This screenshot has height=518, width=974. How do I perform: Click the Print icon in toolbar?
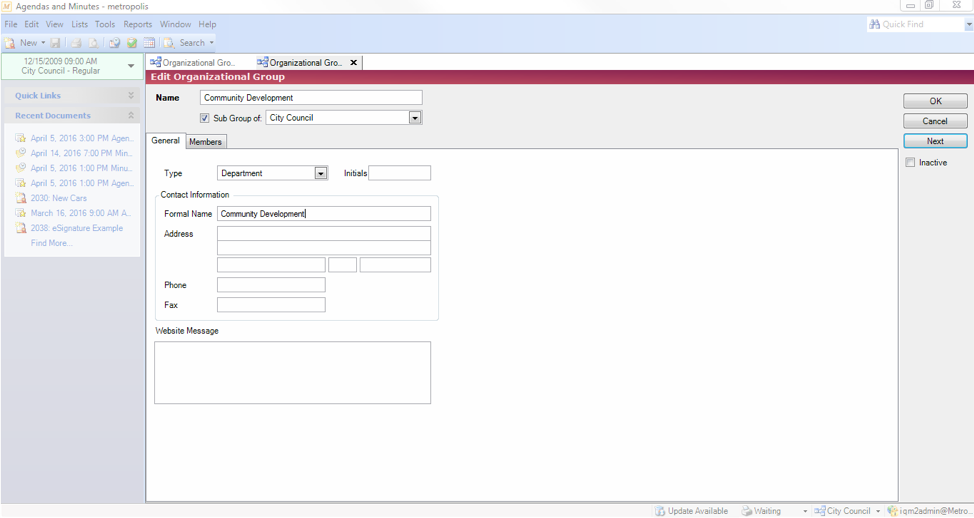pyautogui.click(x=76, y=43)
